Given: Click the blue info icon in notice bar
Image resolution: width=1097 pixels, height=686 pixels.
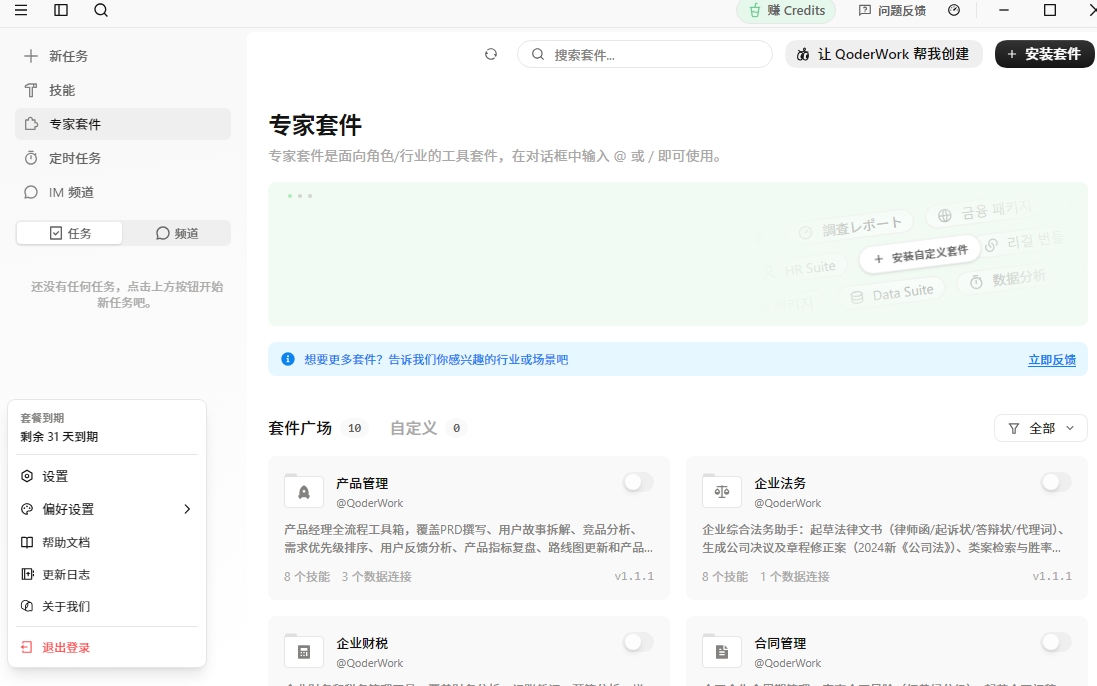Looking at the screenshot, I should pyautogui.click(x=288, y=359).
